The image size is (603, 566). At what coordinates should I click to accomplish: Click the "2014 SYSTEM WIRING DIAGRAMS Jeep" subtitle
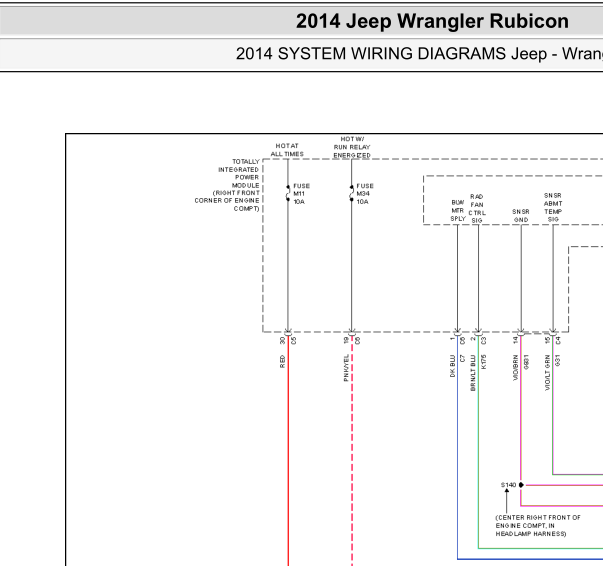point(390,54)
